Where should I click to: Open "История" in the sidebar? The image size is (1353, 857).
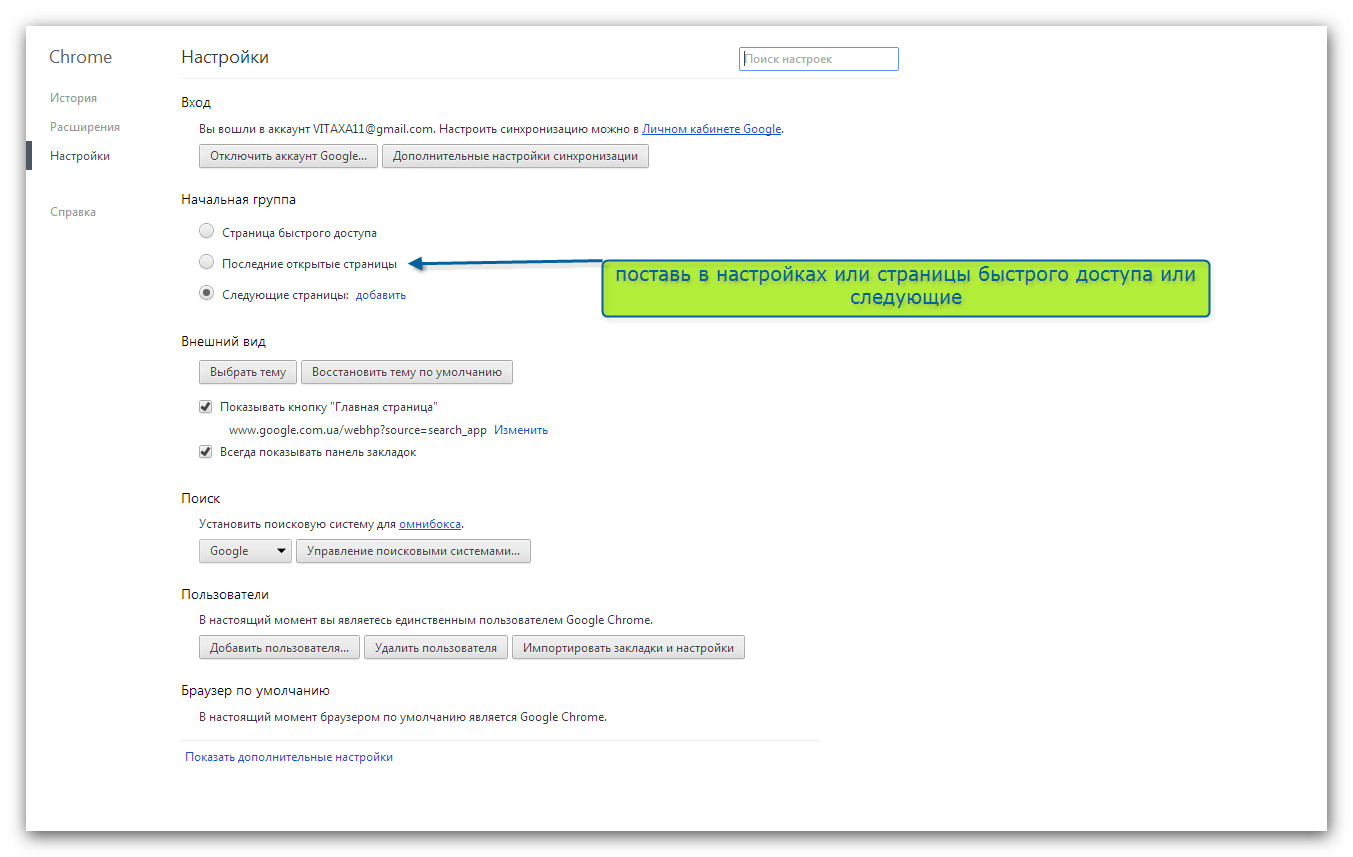[73, 98]
